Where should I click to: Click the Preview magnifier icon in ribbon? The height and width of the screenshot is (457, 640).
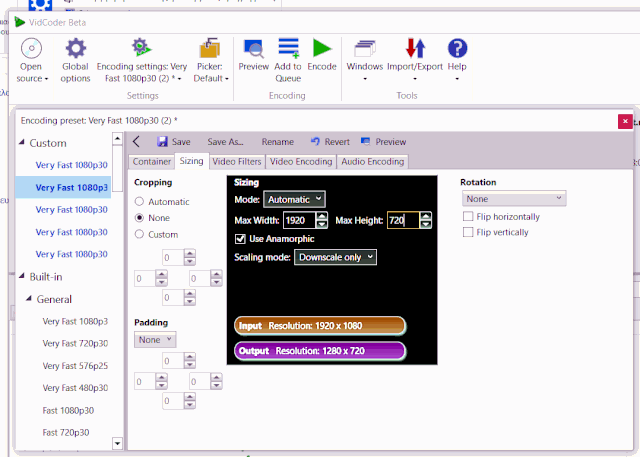click(253, 49)
